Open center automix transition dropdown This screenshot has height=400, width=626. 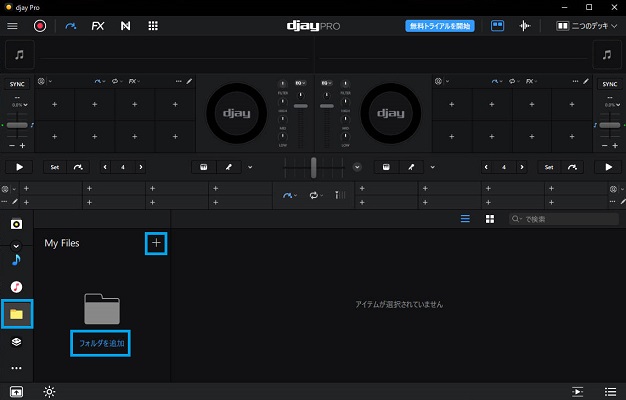click(x=290, y=196)
